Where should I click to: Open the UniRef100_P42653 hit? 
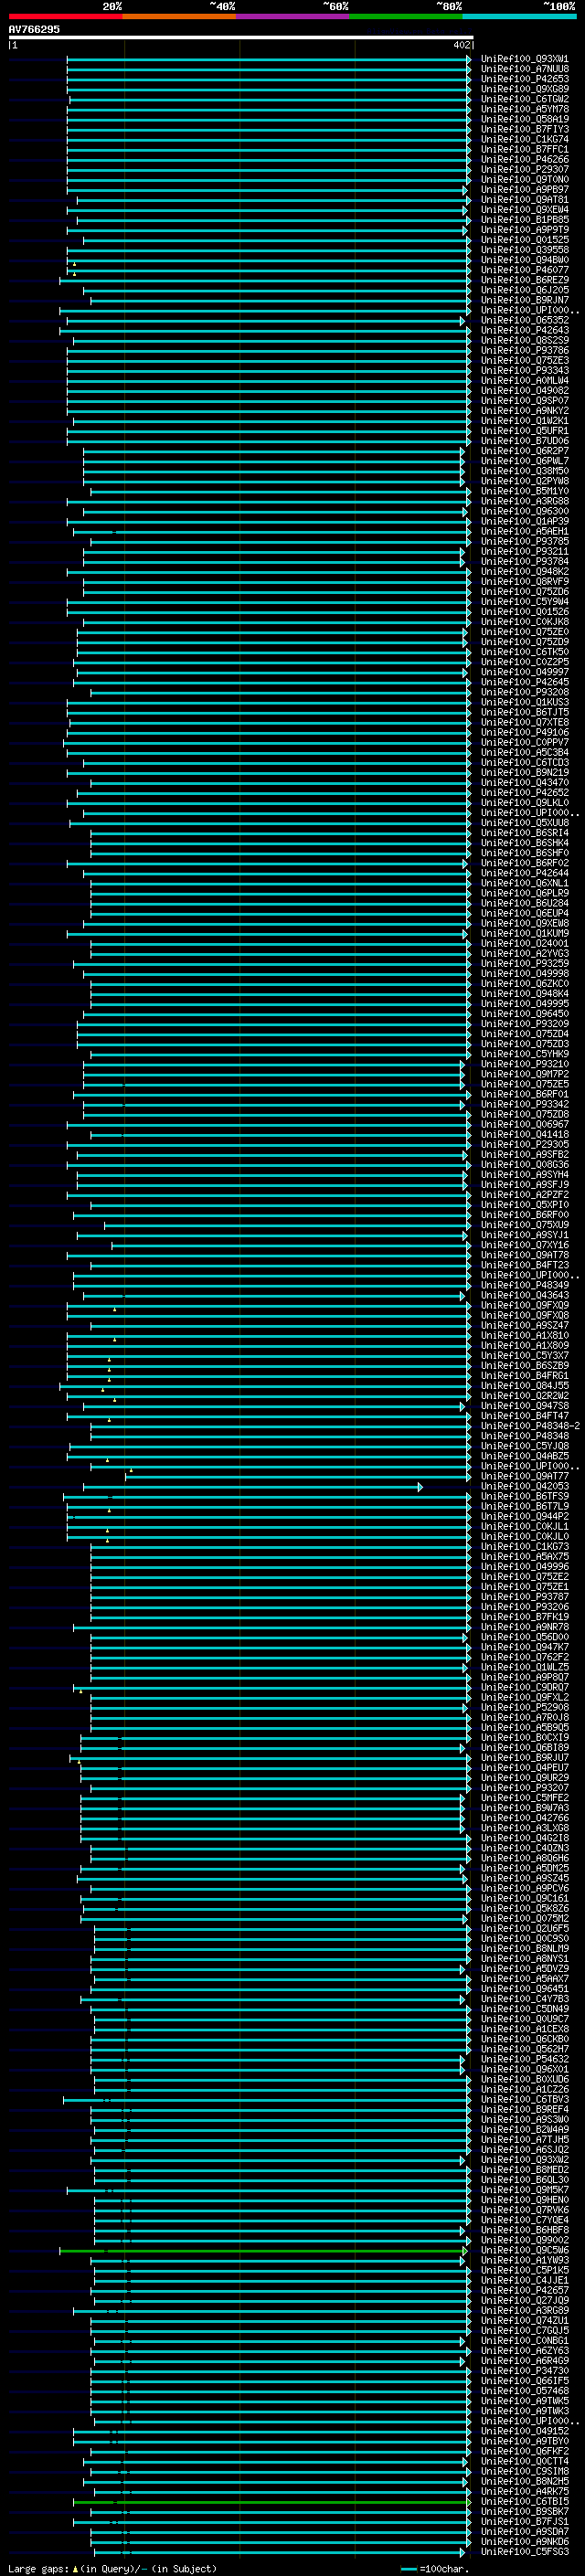525,79
